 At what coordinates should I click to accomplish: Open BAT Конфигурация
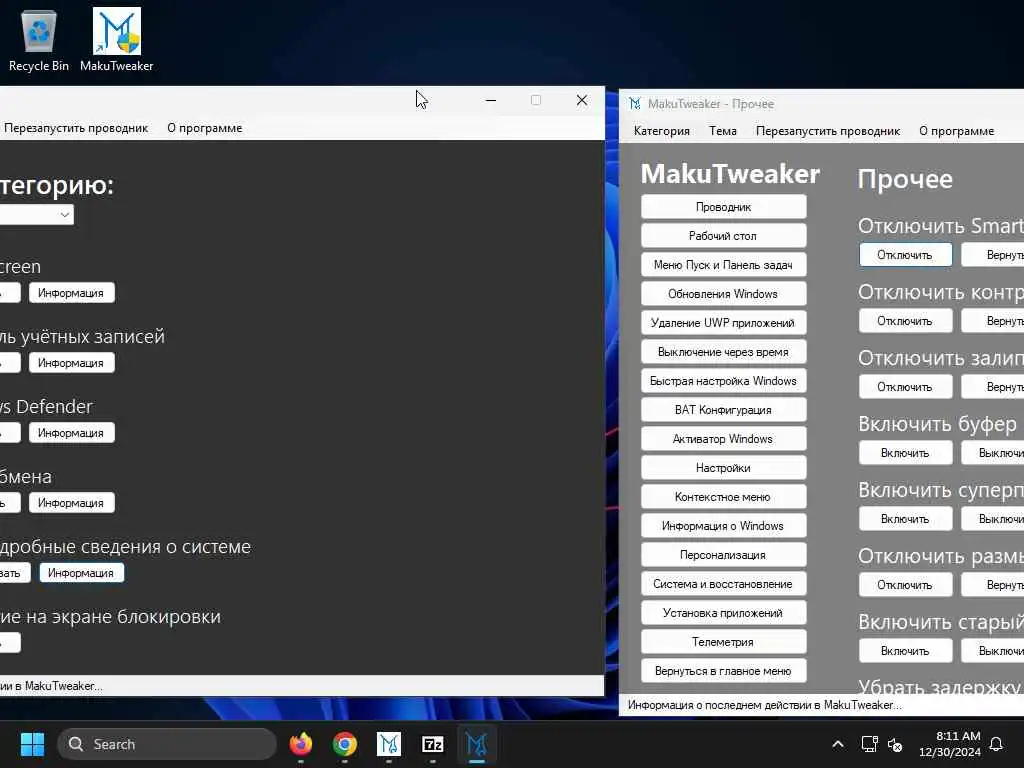point(724,410)
